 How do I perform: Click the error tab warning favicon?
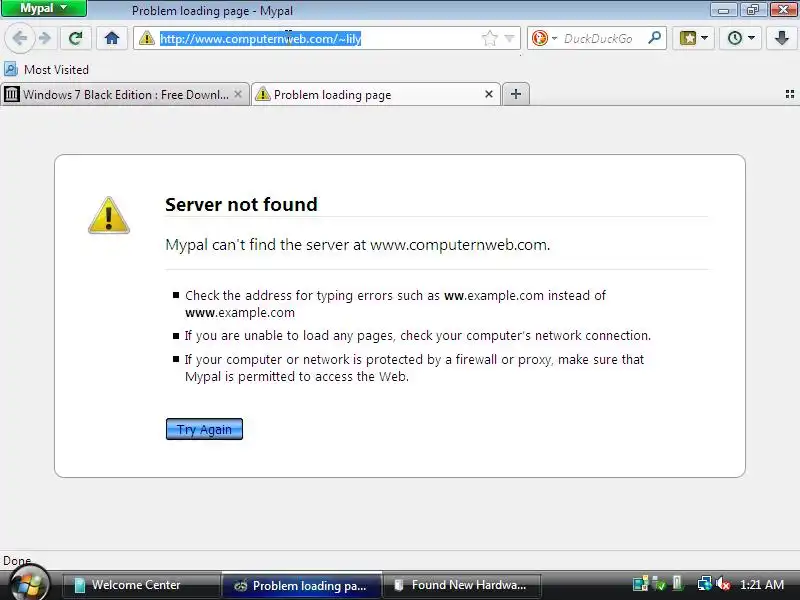(x=263, y=94)
